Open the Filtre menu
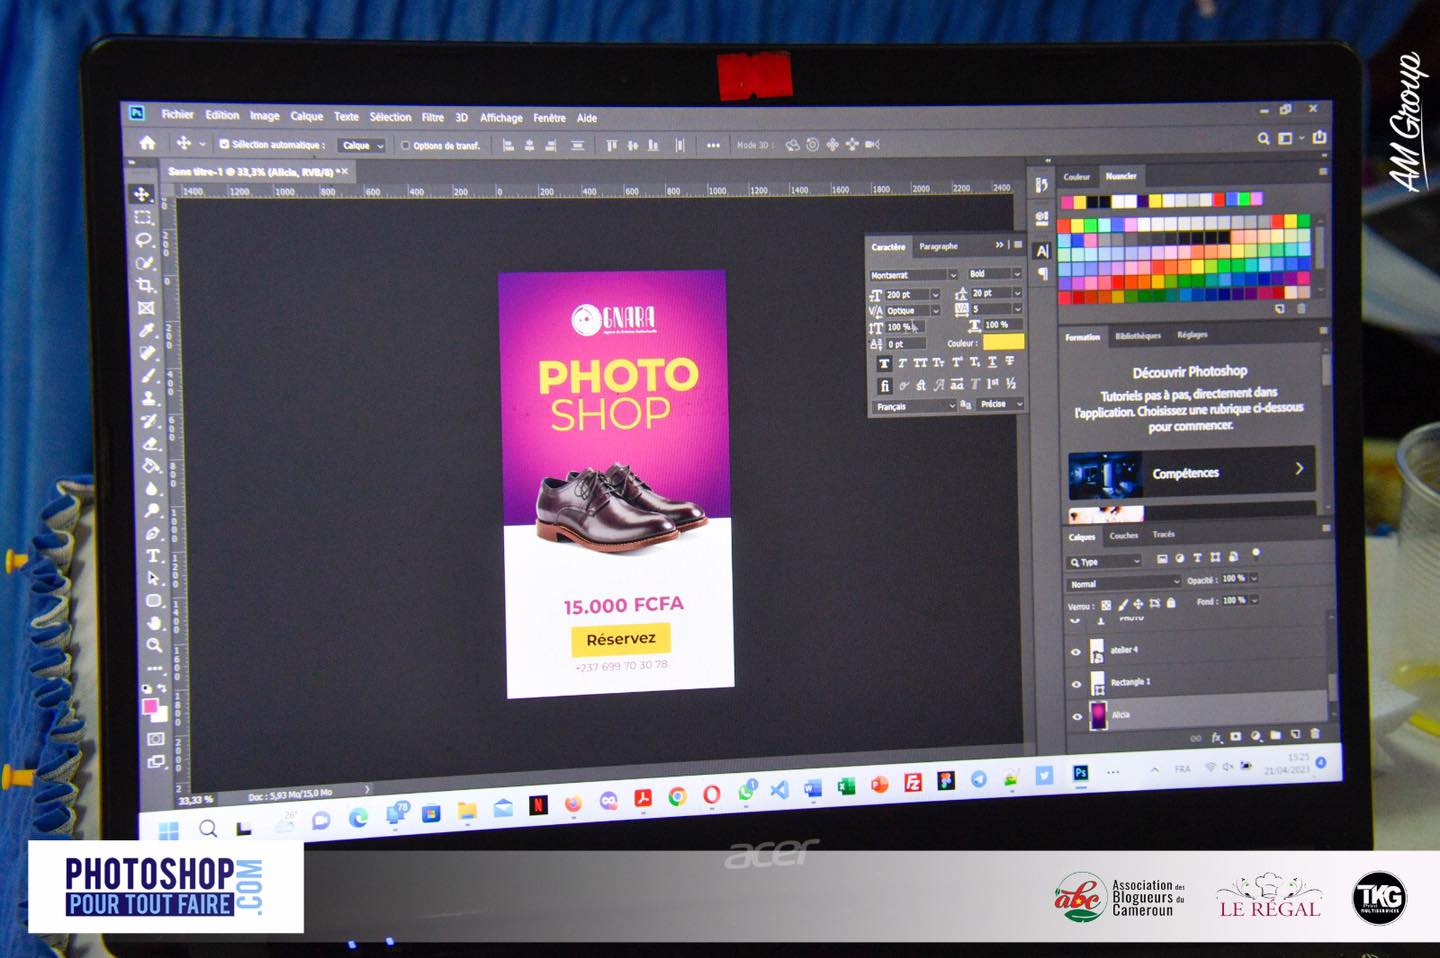Viewport: 1440px width, 958px height. tap(432, 117)
